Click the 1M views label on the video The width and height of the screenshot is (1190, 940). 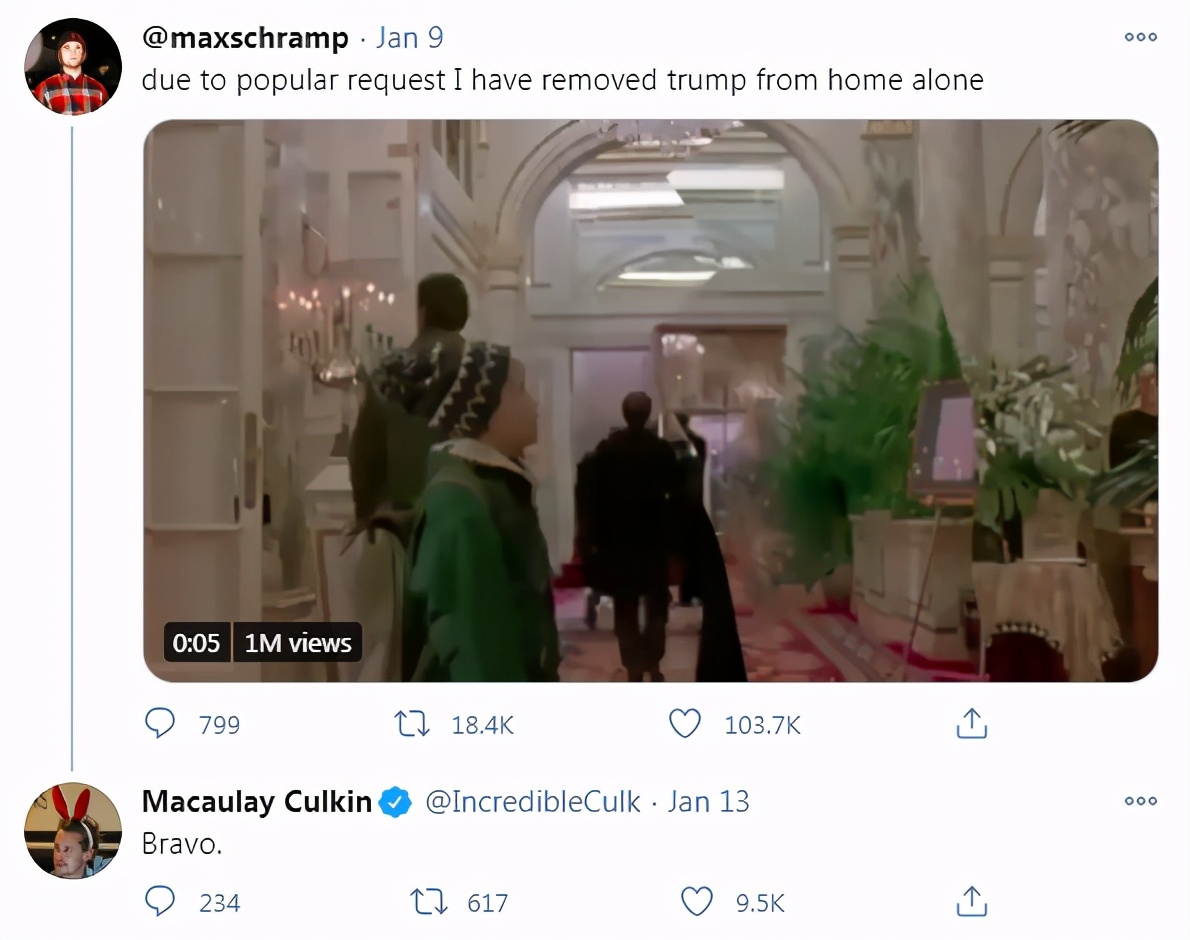[298, 643]
